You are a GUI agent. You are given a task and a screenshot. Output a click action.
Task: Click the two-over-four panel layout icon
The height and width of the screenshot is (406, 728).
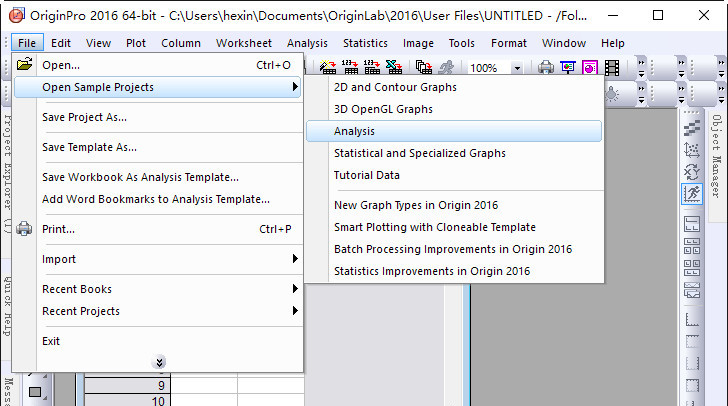pyautogui.click(x=692, y=268)
